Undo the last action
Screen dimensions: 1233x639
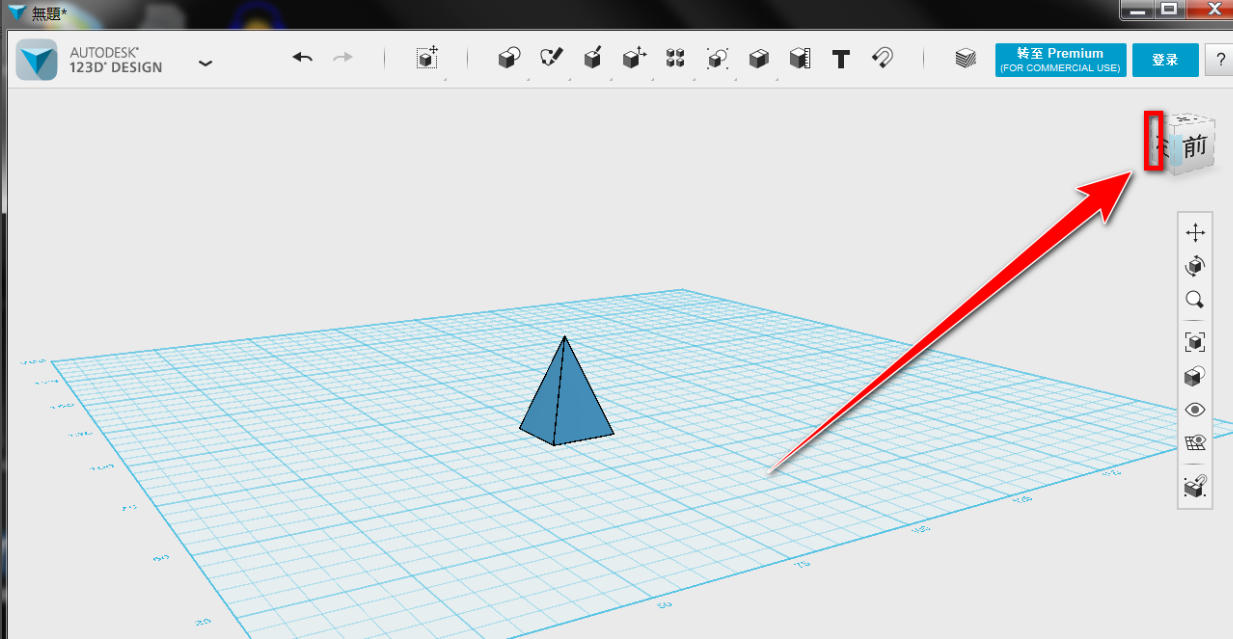[x=302, y=58]
